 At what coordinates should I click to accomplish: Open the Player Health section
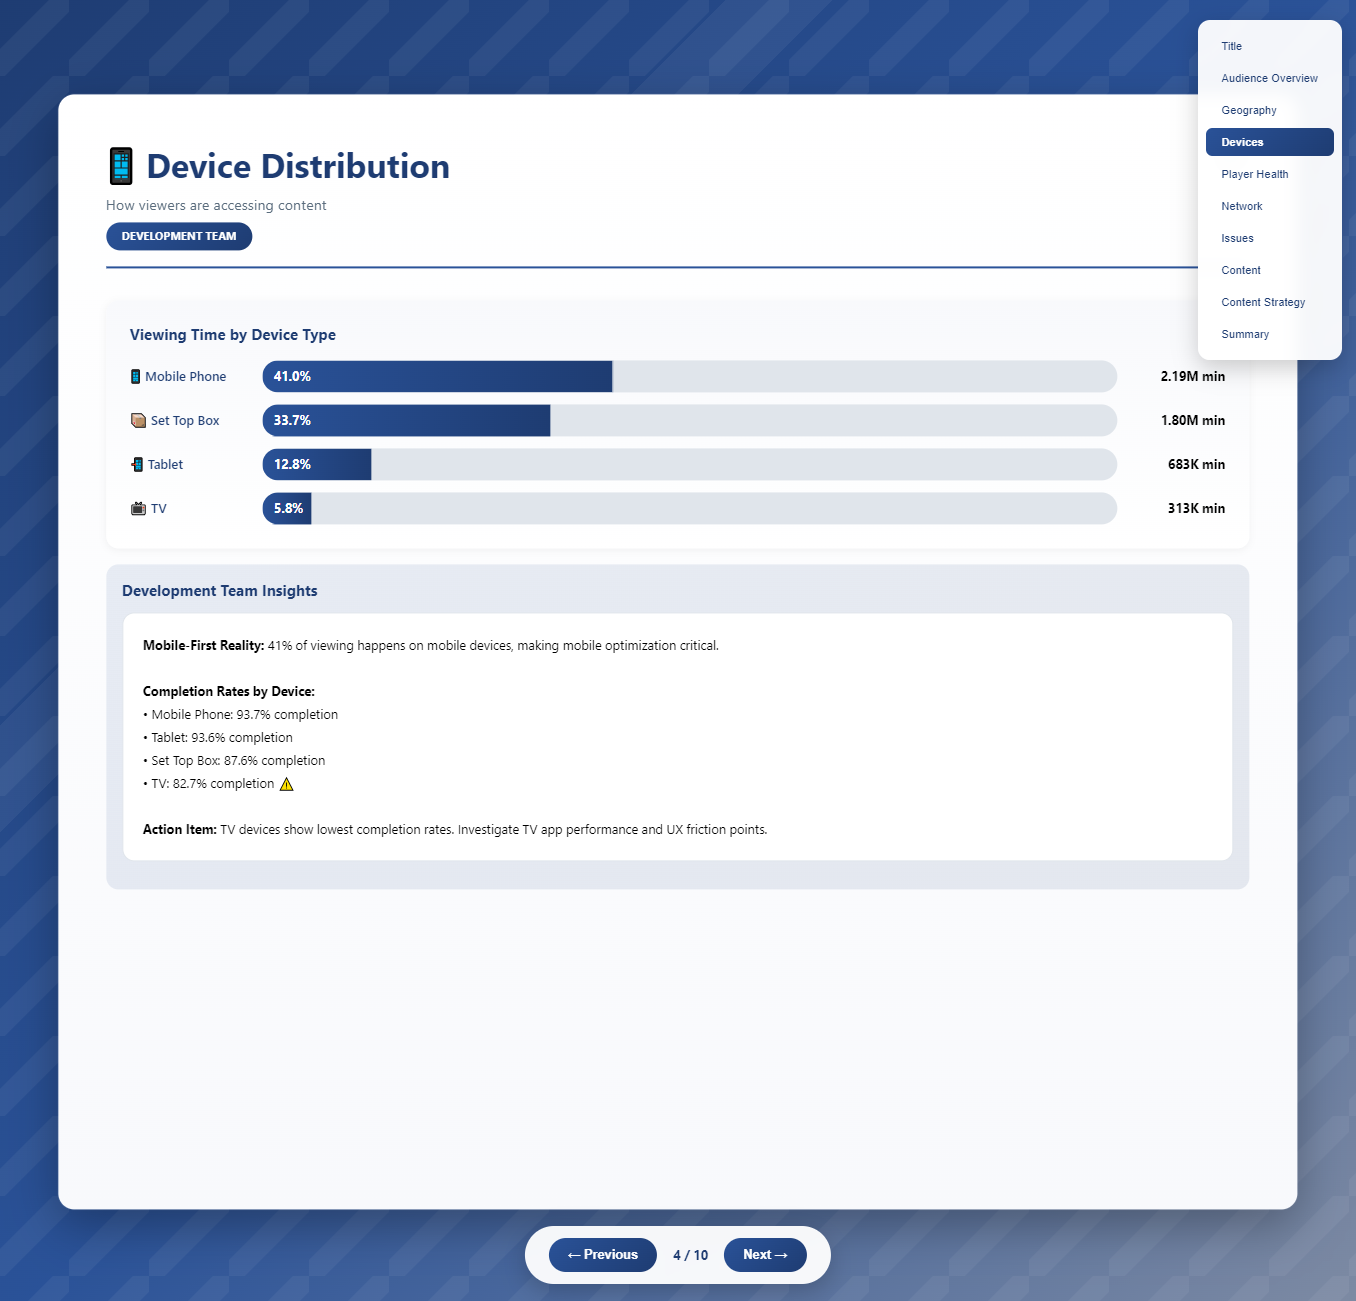[x=1254, y=174]
